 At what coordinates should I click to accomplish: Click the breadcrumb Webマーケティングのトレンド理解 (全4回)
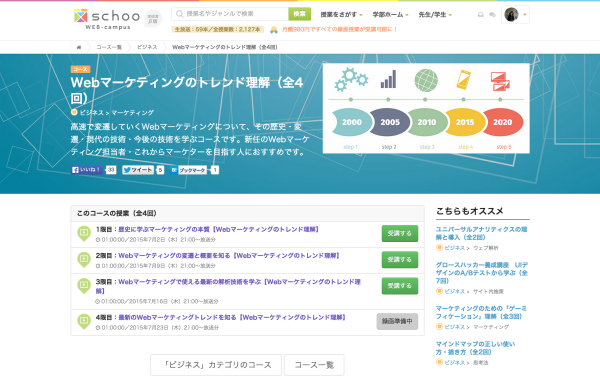click(x=225, y=47)
